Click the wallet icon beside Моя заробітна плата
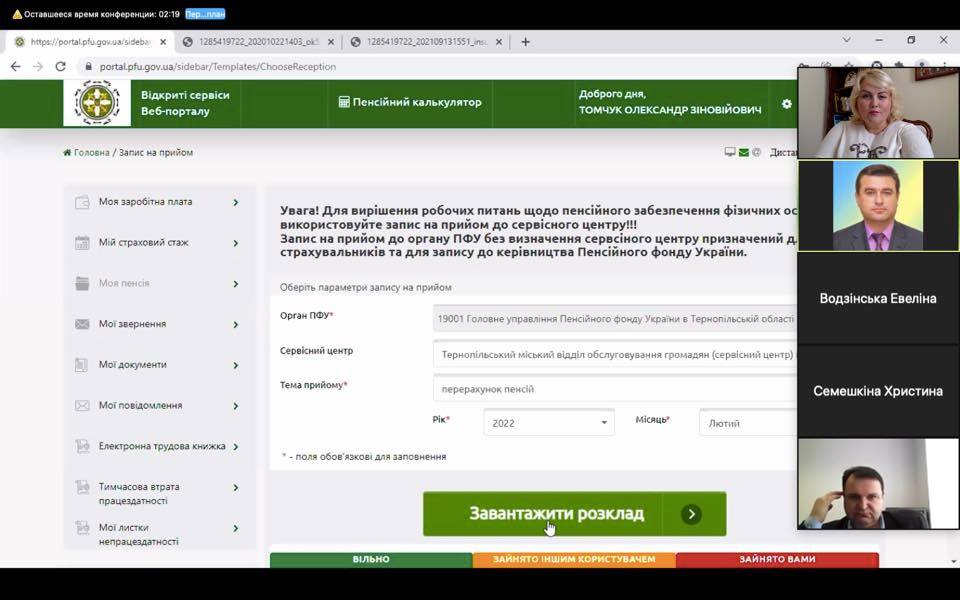 click(82, 202)
